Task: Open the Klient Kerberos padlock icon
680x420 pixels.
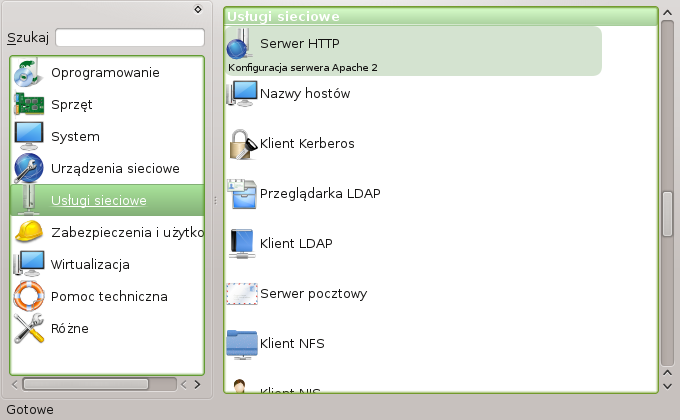Action: coord(242,144)
